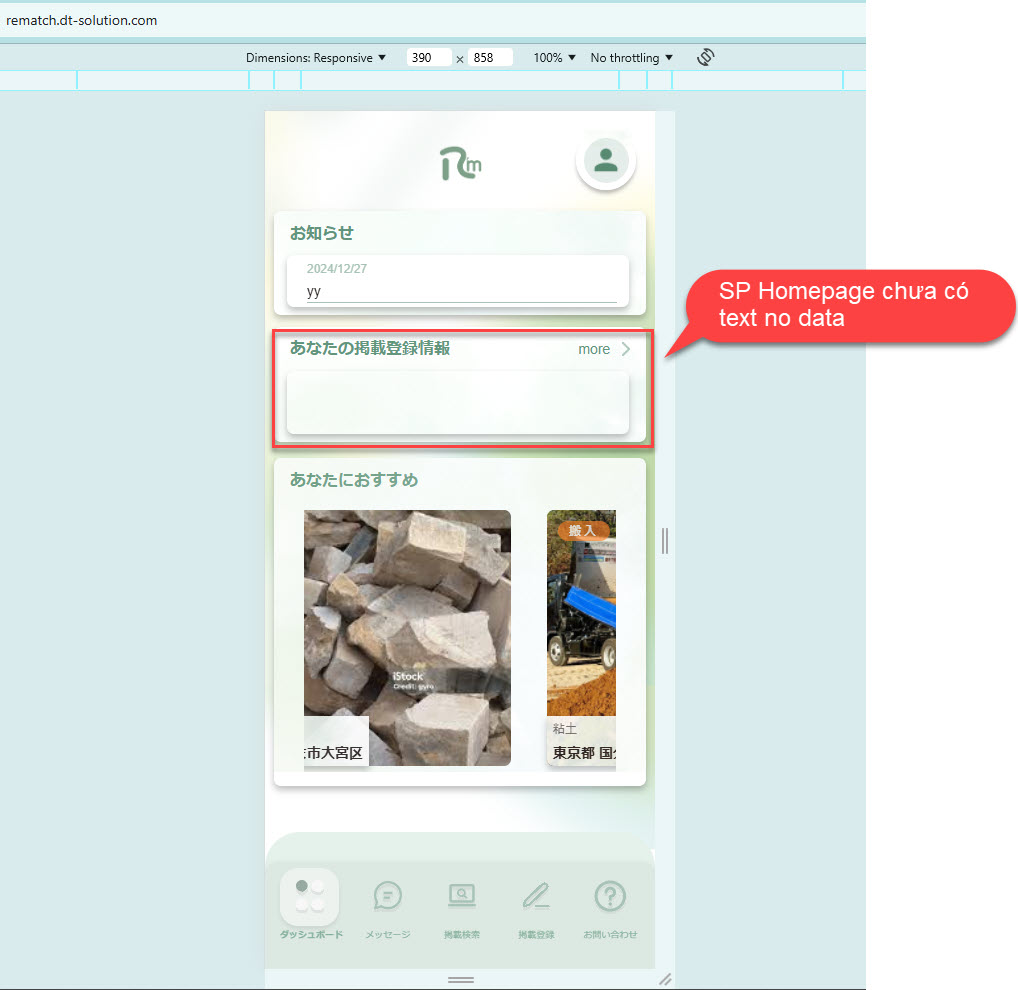1018x990 pixels.
Task: Click the viewport height field showing 858
Action: (x=489, y=58)
